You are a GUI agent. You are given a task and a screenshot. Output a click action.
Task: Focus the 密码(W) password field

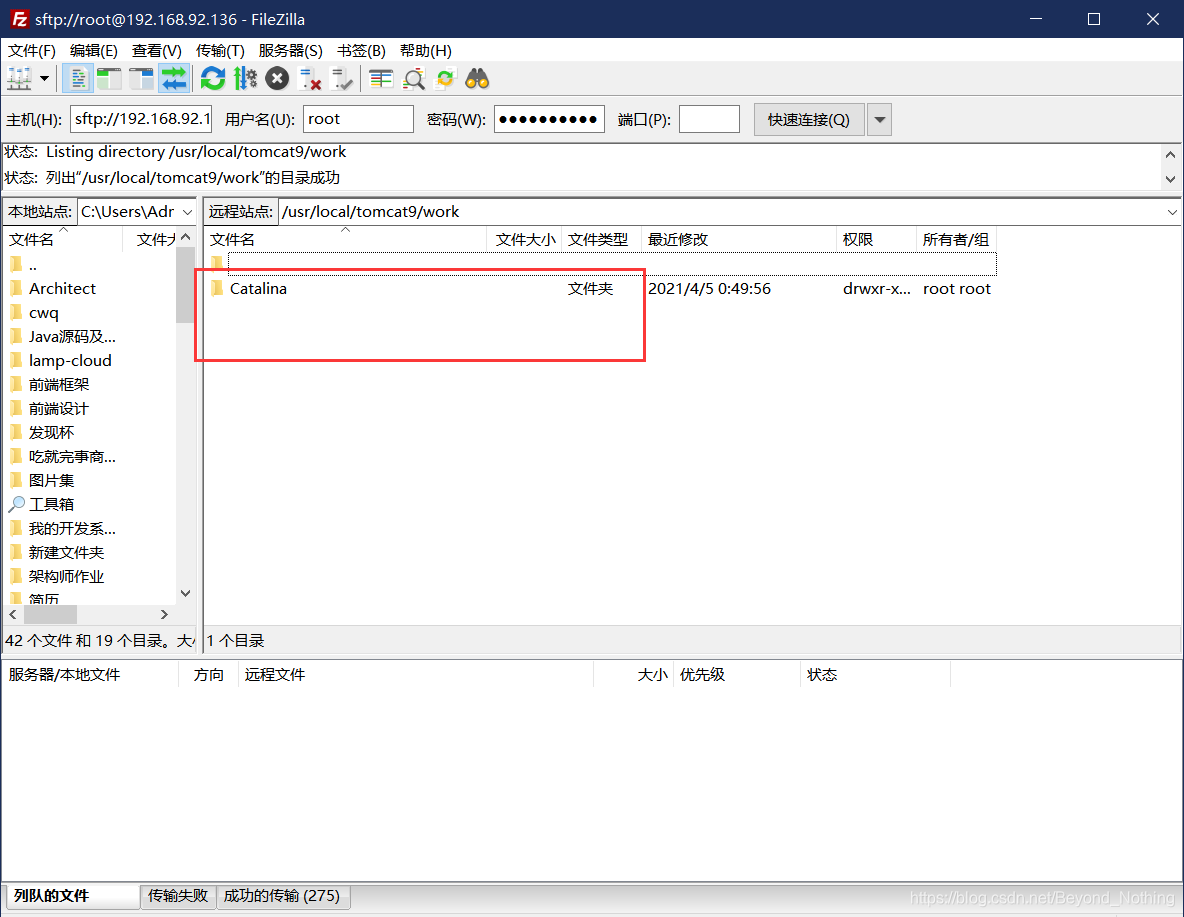point(549,119)
